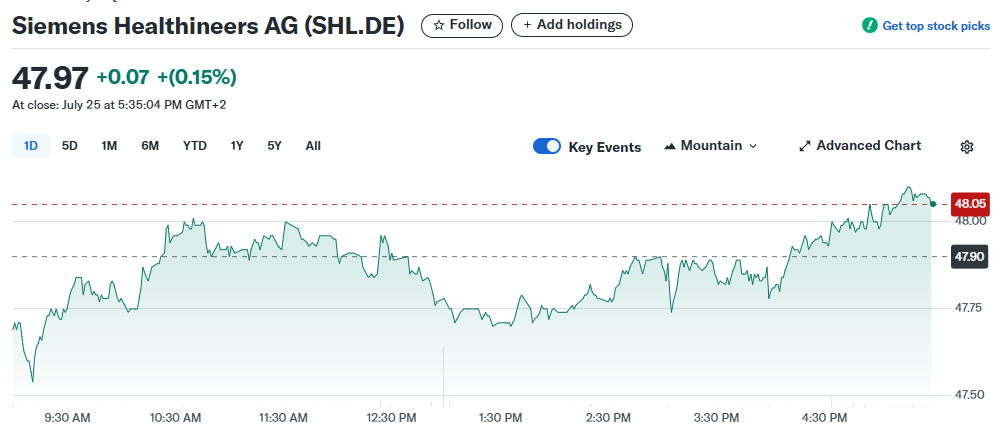Image resolution: width=1007 pixels, height=436 pixels.
Task: Select the 1D time range tab
Action: pos(31,146)
